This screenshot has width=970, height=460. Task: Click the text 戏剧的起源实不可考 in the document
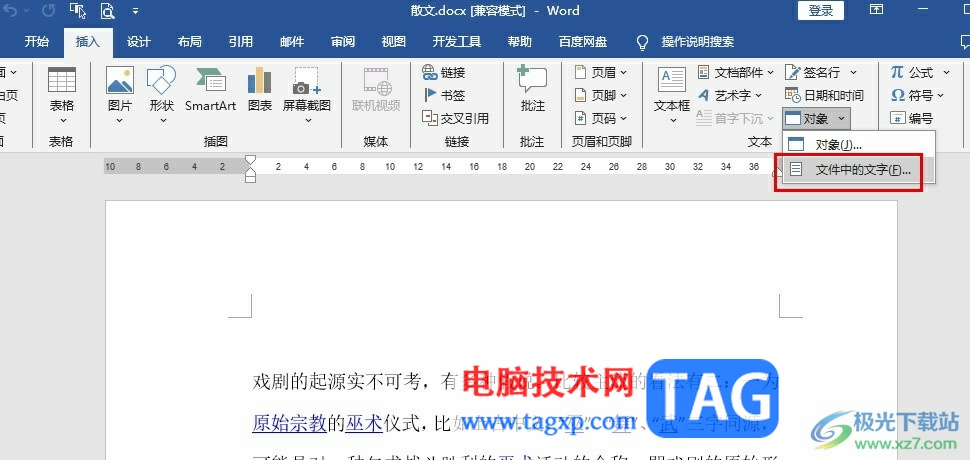point(336,382)
